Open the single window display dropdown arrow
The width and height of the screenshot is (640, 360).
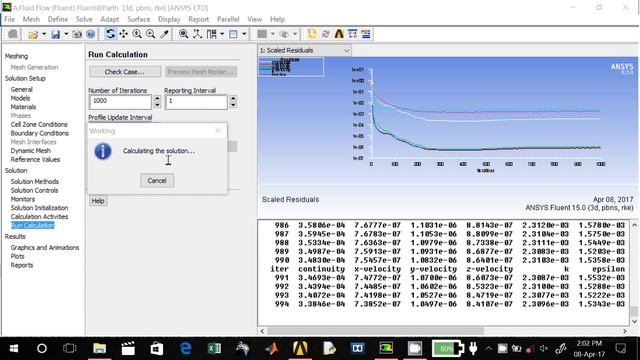244,34
